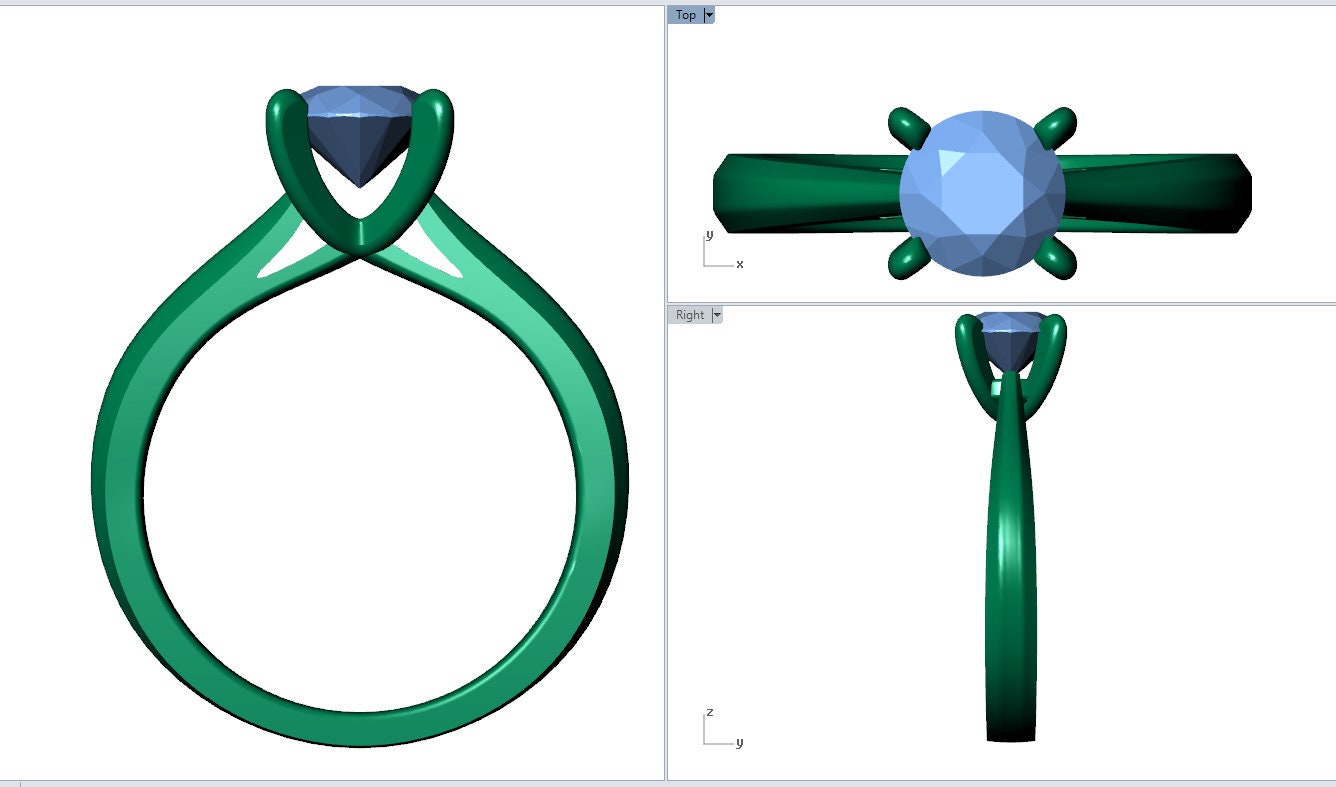The height and width of the screenshot is (787, 1336).
Task: Click the splitter bar between Top and Right viewports
Action: tap(1000, 300)
